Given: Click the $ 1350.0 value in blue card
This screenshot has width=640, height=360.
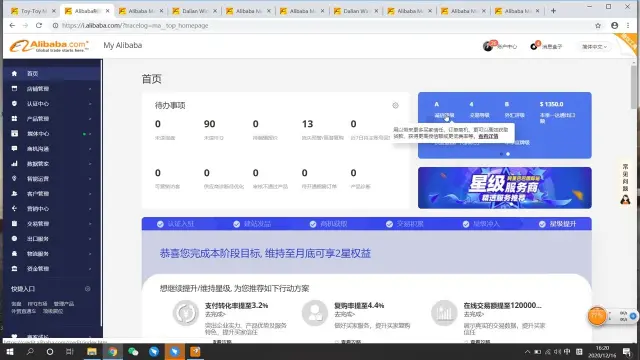Looking at the screenshot, I should click(x=551, y=104).
